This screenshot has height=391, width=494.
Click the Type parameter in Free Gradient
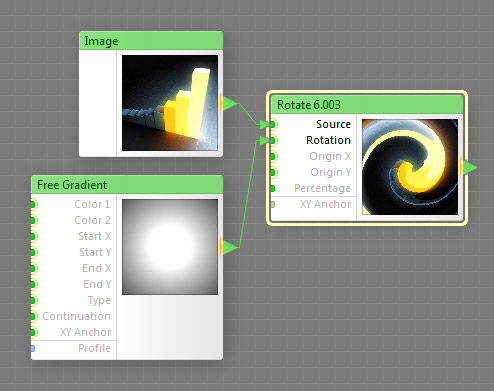[x=99, y=300]
